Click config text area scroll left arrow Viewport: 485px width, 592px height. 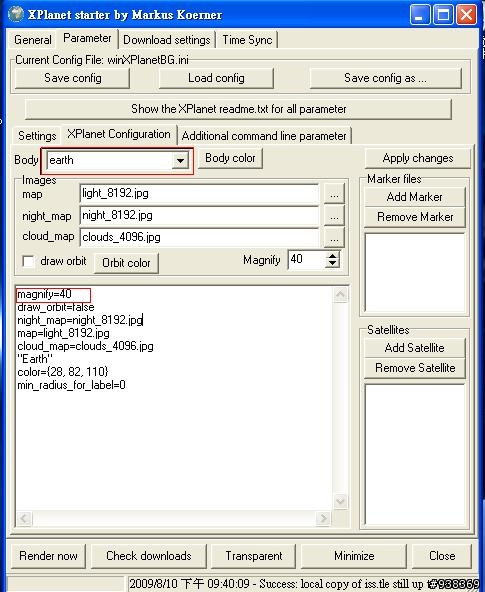(x=24, y=518)
